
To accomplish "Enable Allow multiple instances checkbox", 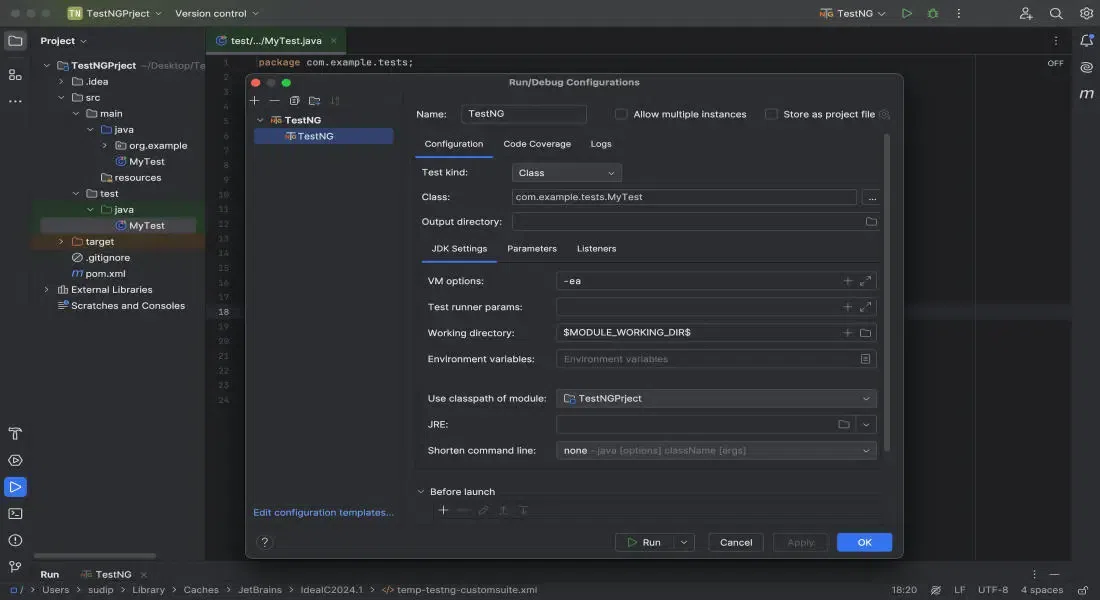I will [621, 114].
